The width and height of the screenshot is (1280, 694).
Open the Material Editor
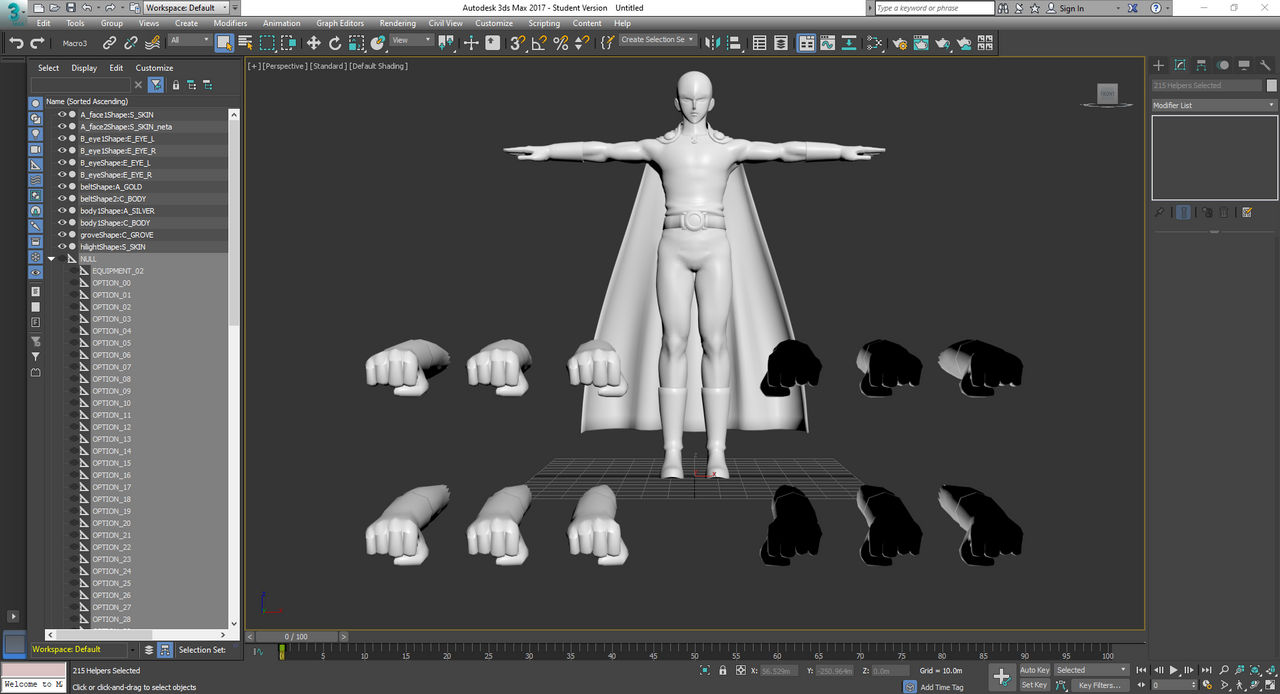[x=875, y=43]
